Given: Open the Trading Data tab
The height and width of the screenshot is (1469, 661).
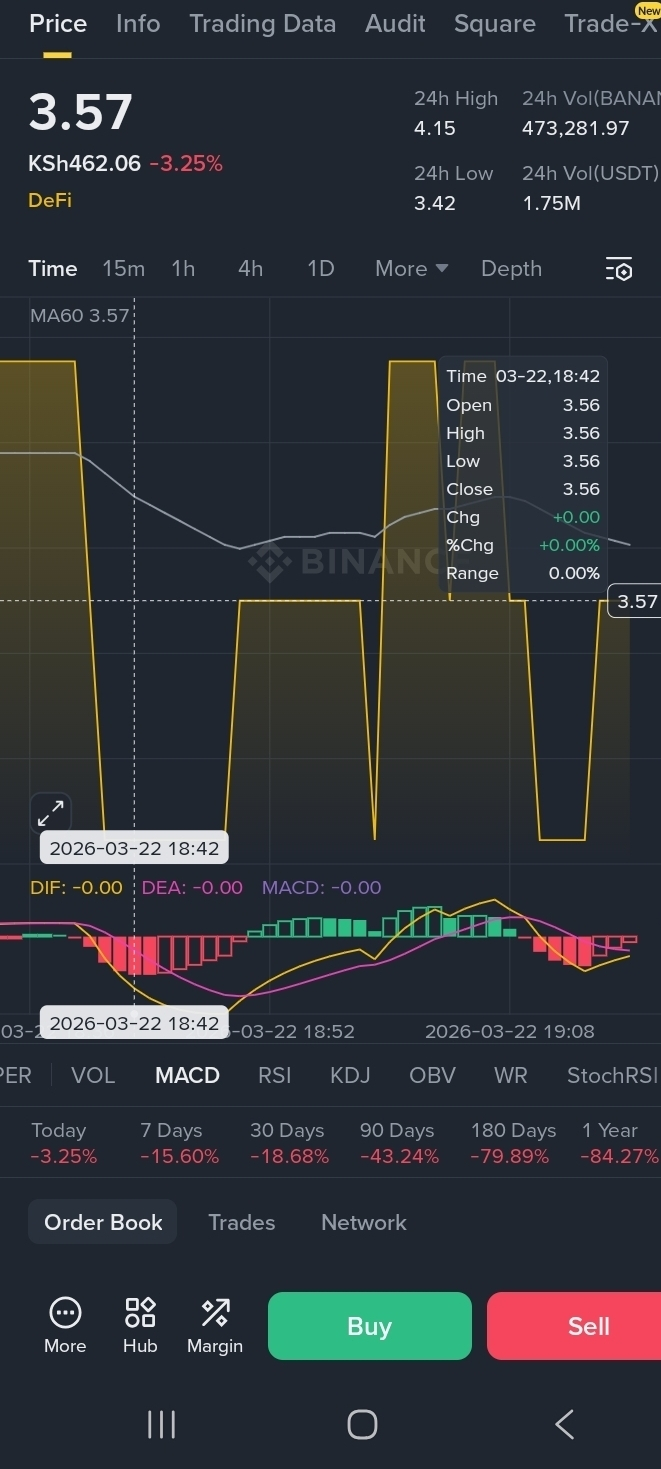Looking at the screenshot, I should (x=263, y=24).
